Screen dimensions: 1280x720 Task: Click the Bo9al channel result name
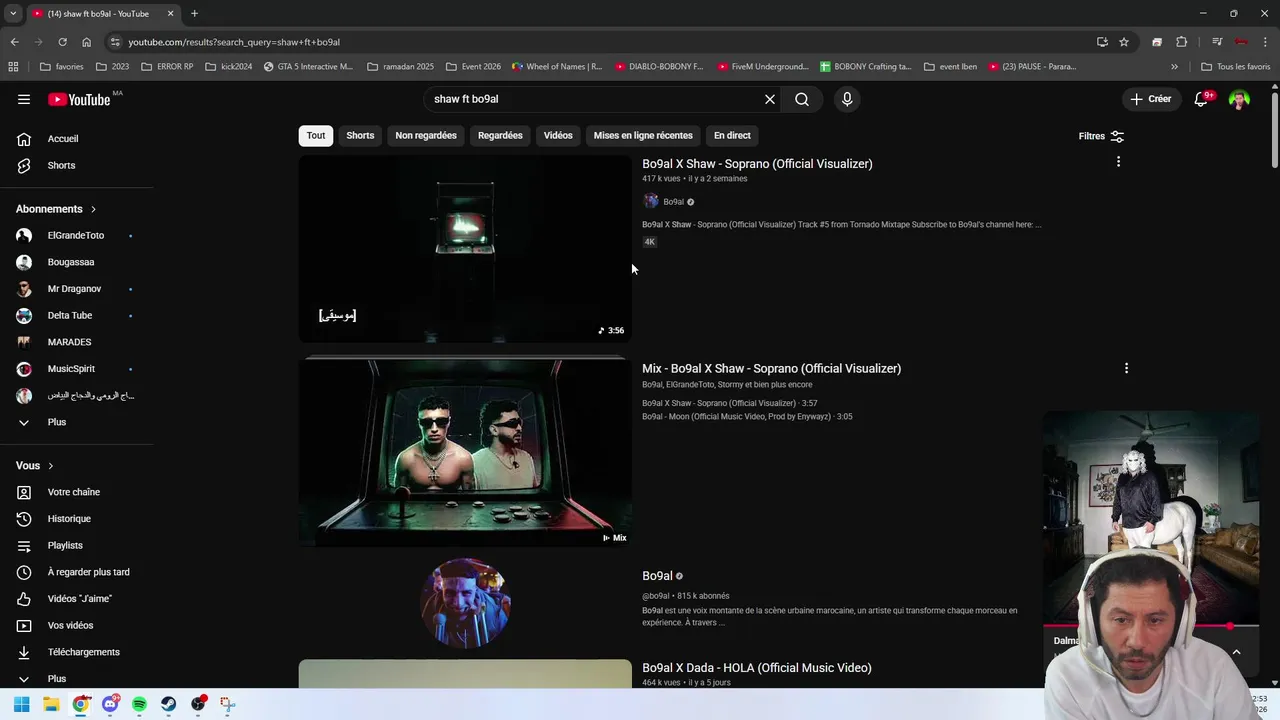pyautogui.click(x=657, y=576)
